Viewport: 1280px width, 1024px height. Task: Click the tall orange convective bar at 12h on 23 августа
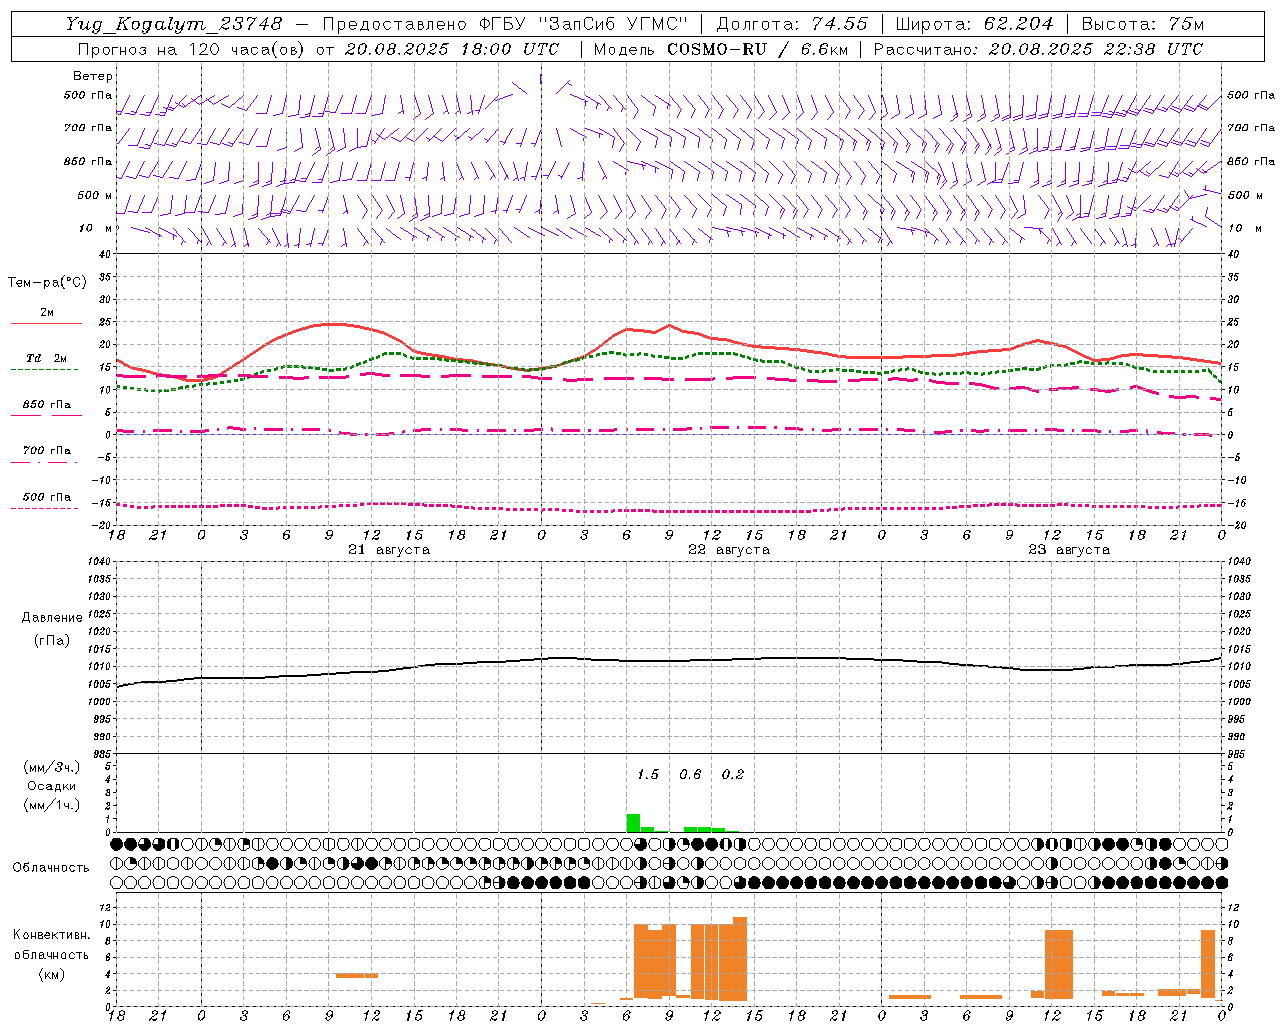[1059, 964]
